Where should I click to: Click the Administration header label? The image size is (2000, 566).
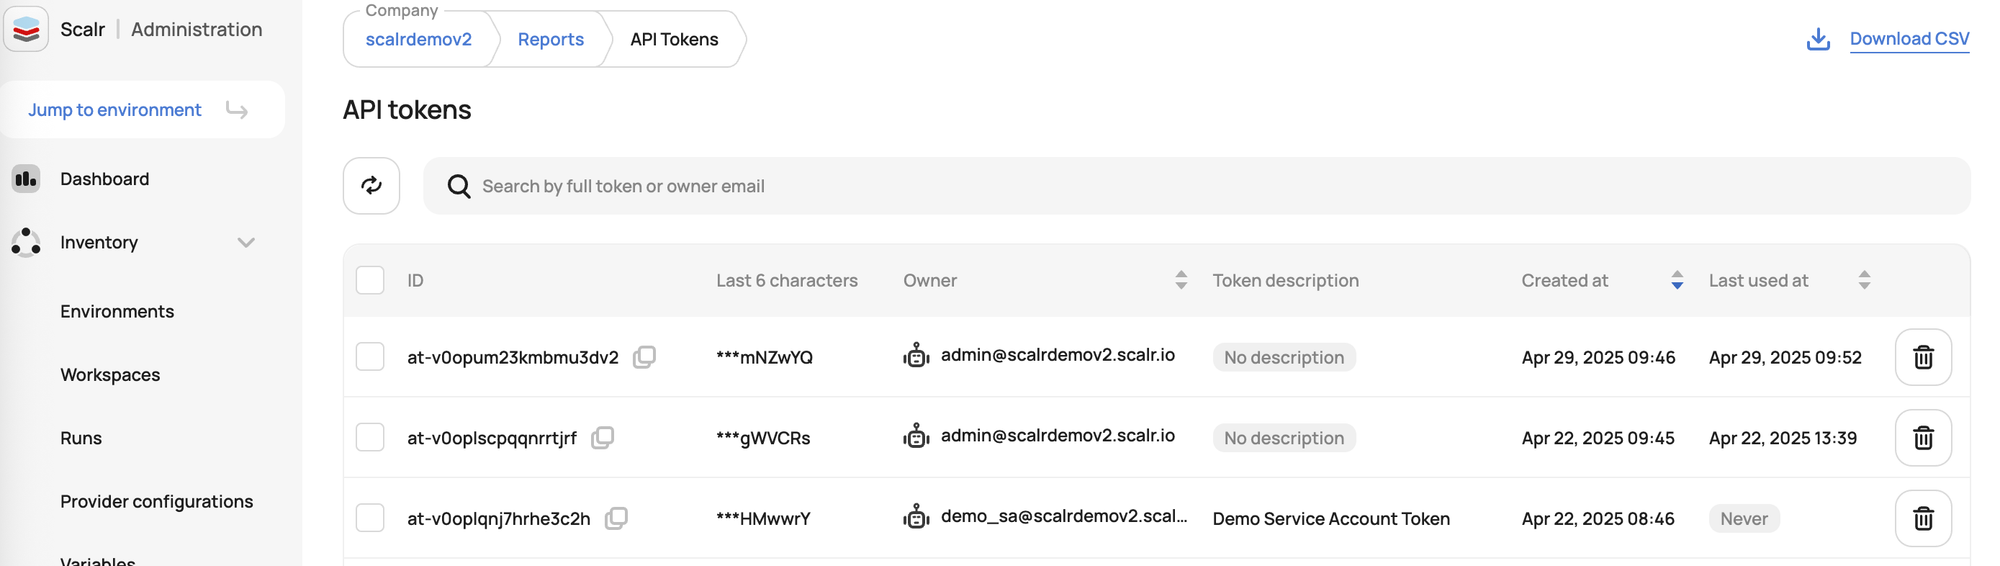point(197,29)
